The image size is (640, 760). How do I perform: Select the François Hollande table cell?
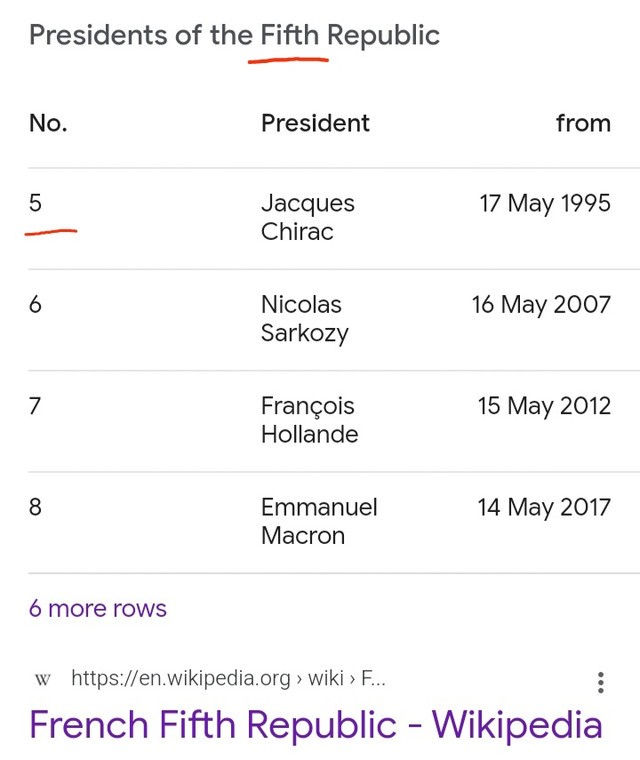point(309,420)
